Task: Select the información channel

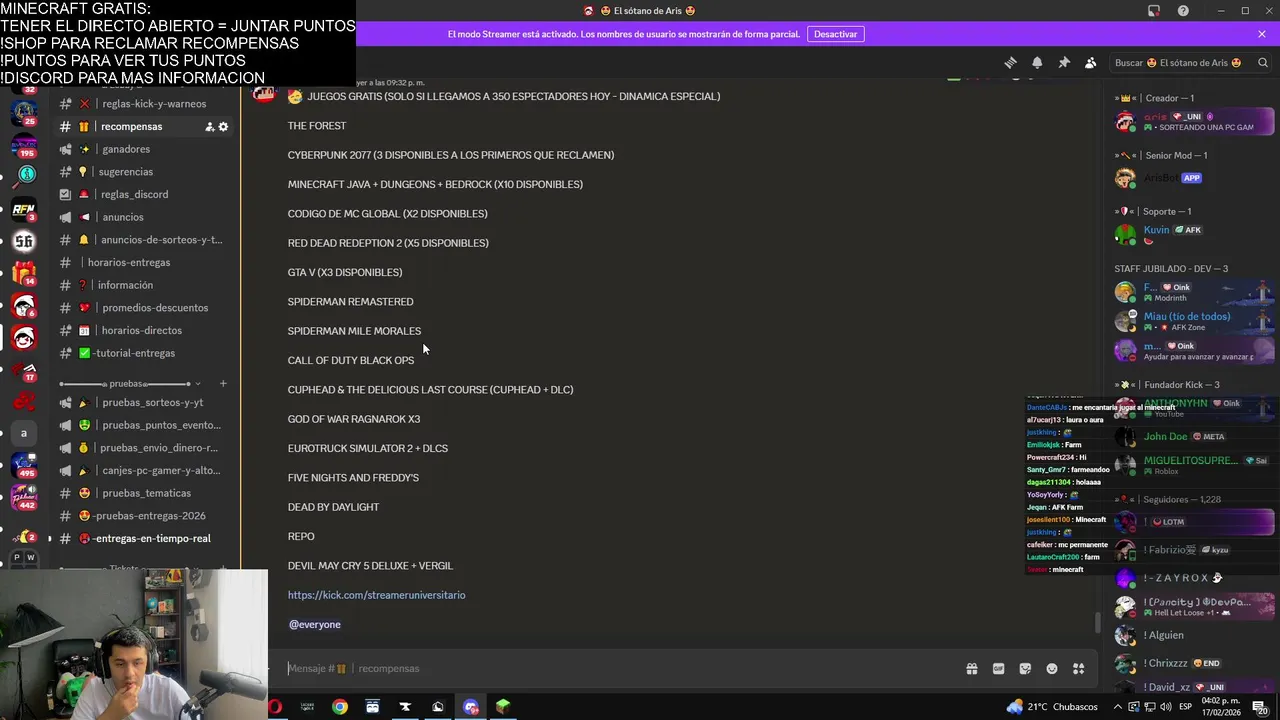Action: point(144,285)
